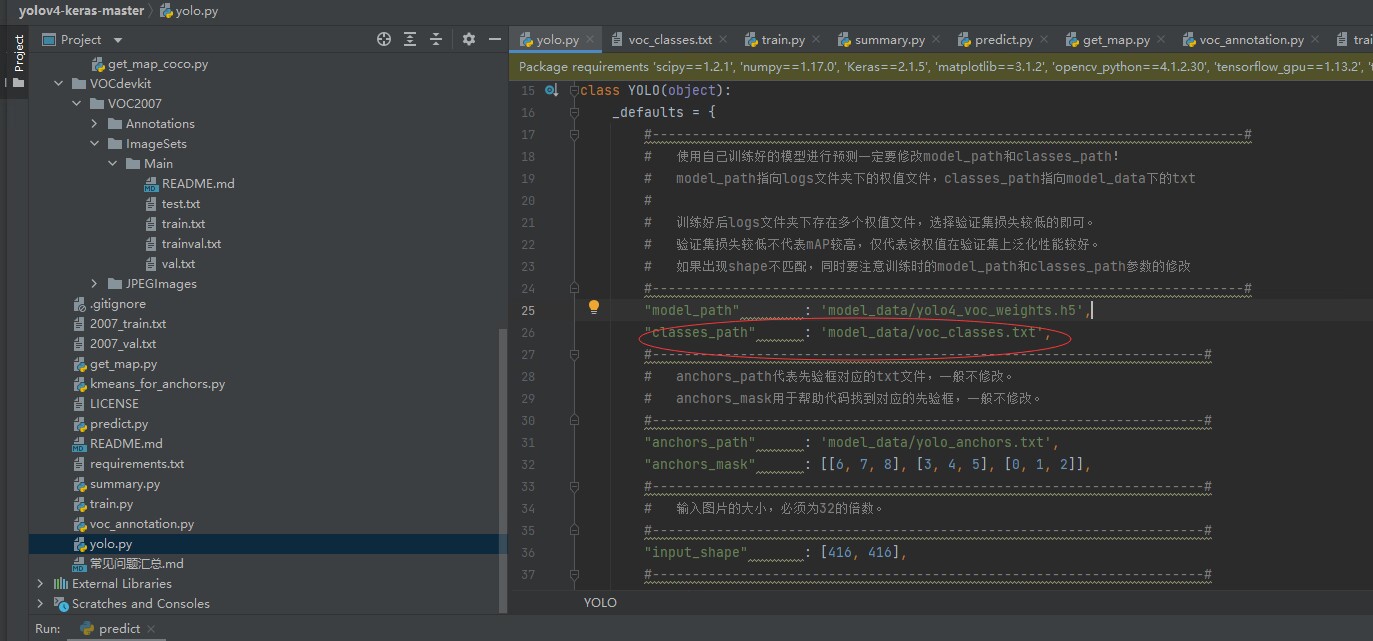Screen dimensions: 1373x641
Task: Fold the class YOLO block at line 15
Action: tap(574, 91)
